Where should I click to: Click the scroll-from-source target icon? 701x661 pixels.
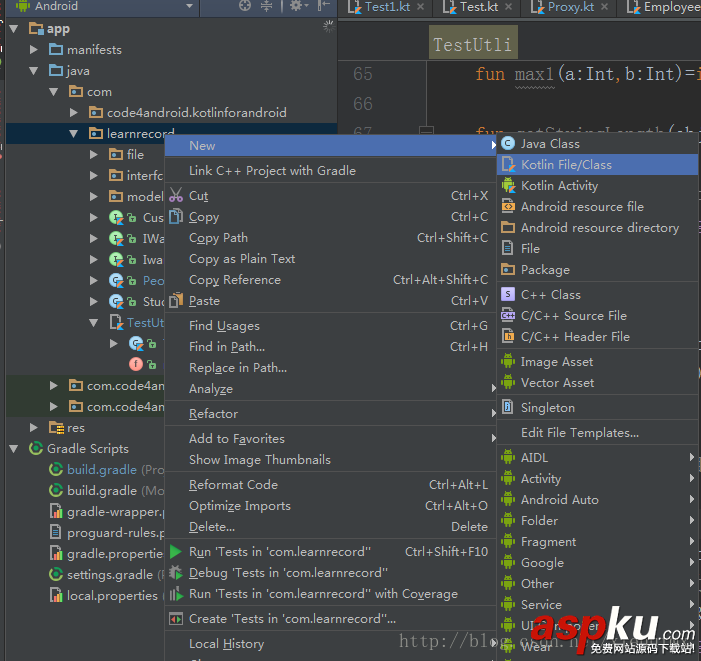click(x=245, y=6)
